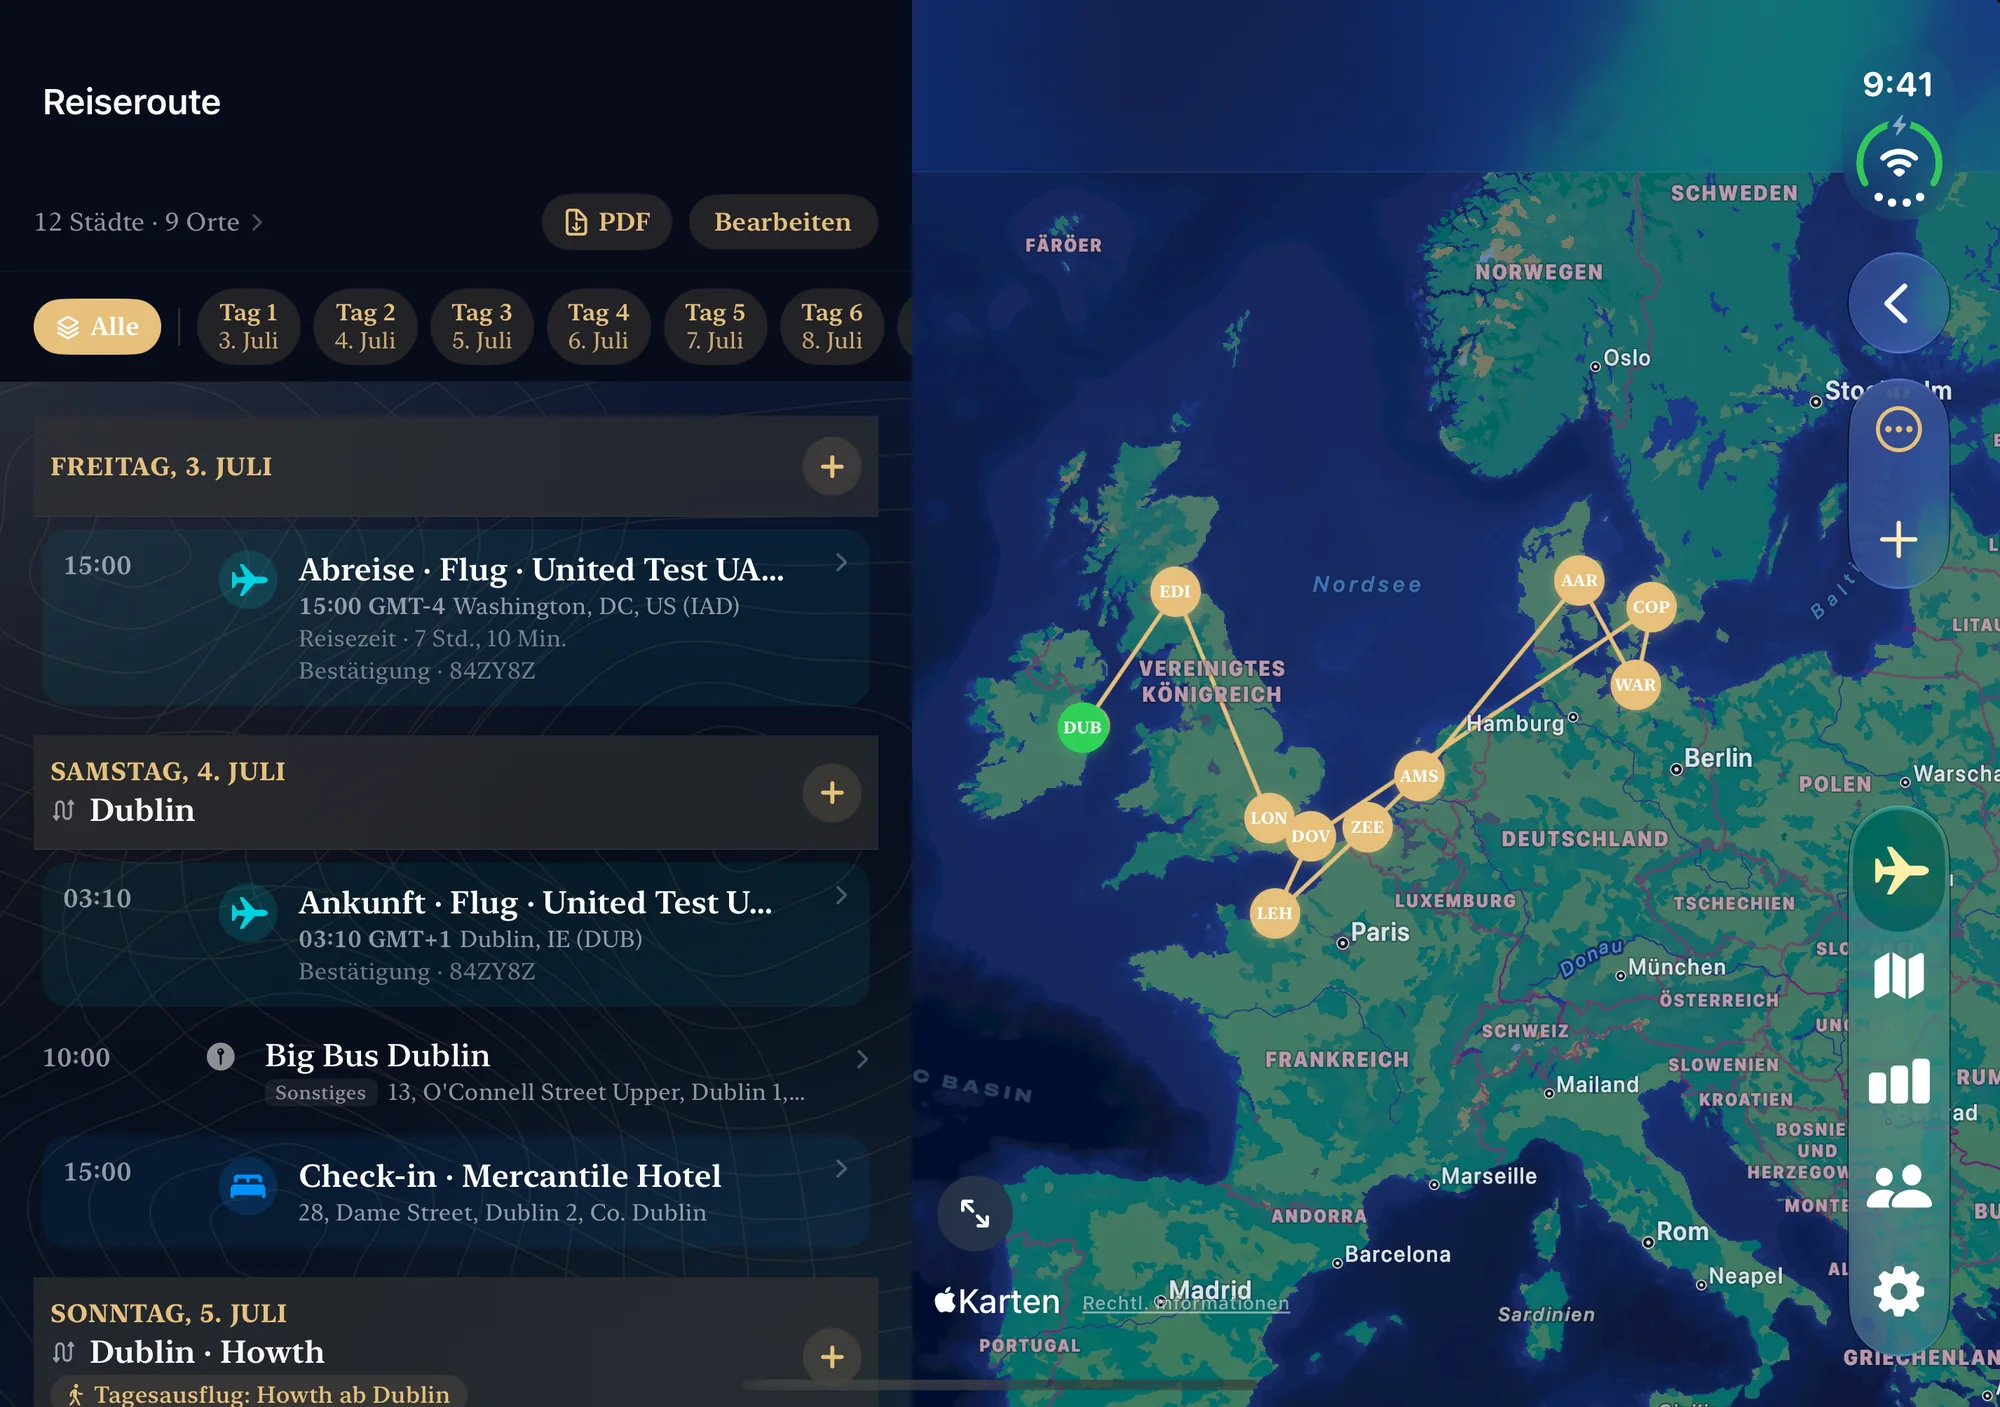This screenshot has width=2000, height=1407.
Task: Open the bar chart statistics icon
Action: coord(1898,1081)
